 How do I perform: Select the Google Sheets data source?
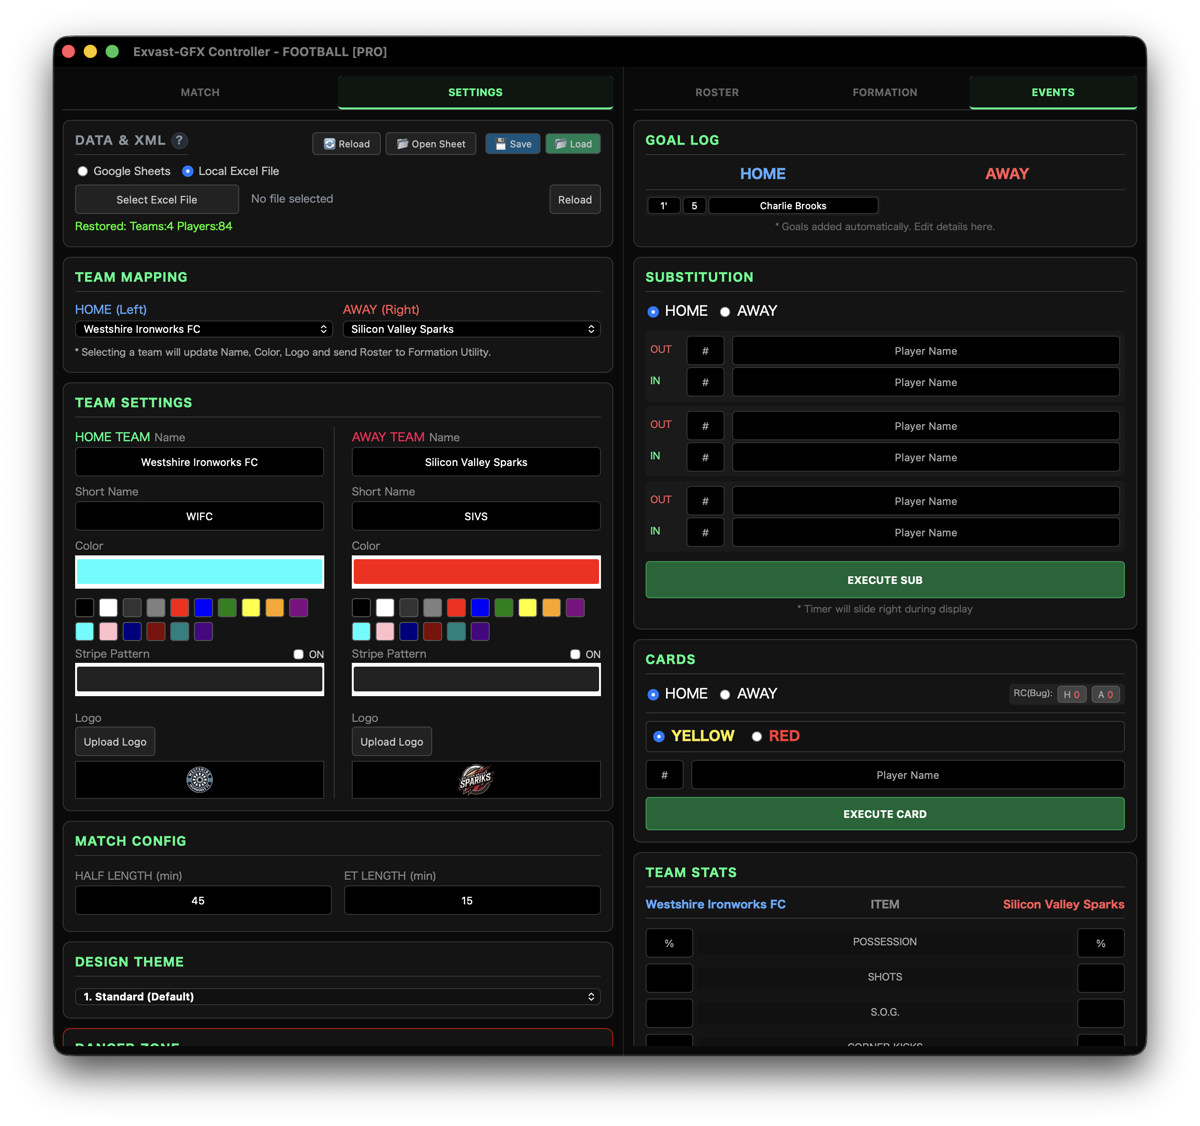83,171
